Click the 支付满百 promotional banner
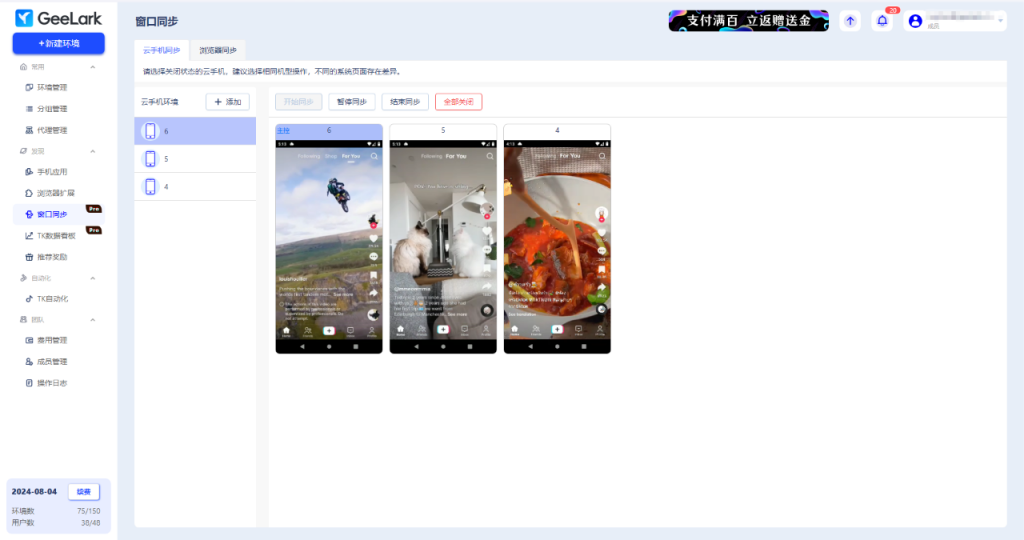Screen dimensions: 1024x540 tap(748, 21)
